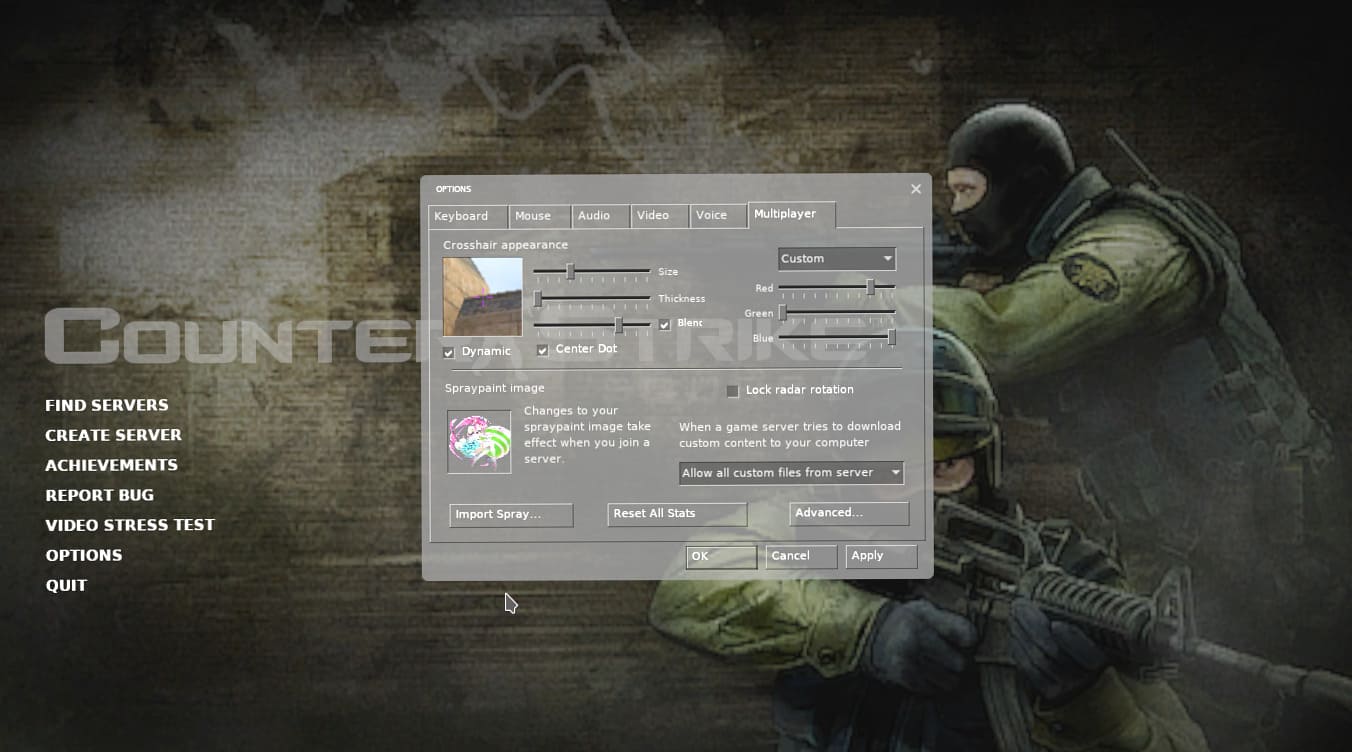Click the Import Spray button
This screenshot has height=752, width=1352.
[511, 515]
